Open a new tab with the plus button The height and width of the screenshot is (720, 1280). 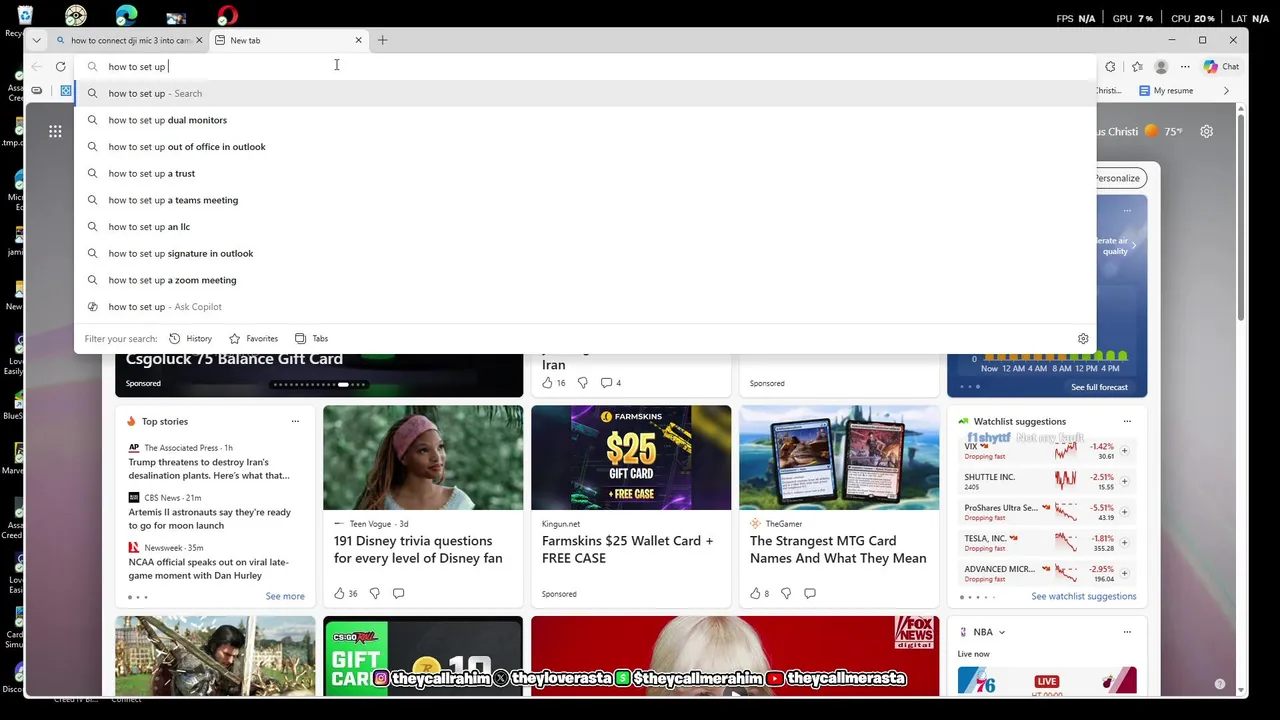(382, 40)
